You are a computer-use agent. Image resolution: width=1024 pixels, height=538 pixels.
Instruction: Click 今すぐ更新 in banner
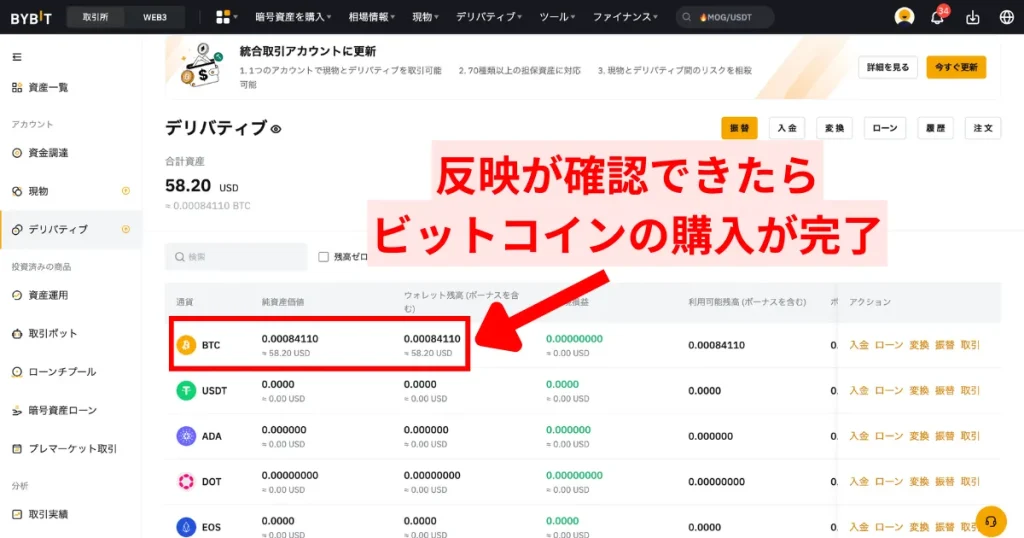pos(956,67)
